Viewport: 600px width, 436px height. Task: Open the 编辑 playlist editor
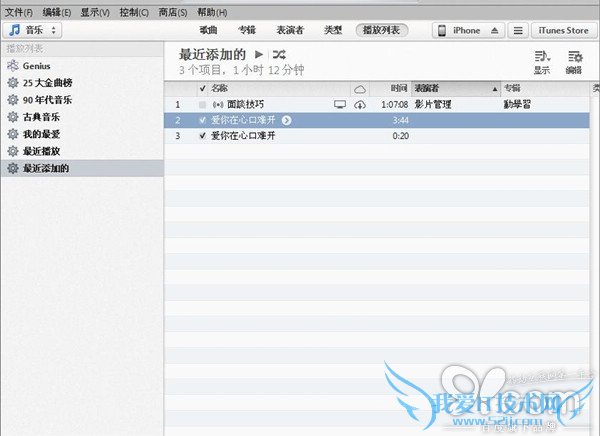click(x=574, y=63)
